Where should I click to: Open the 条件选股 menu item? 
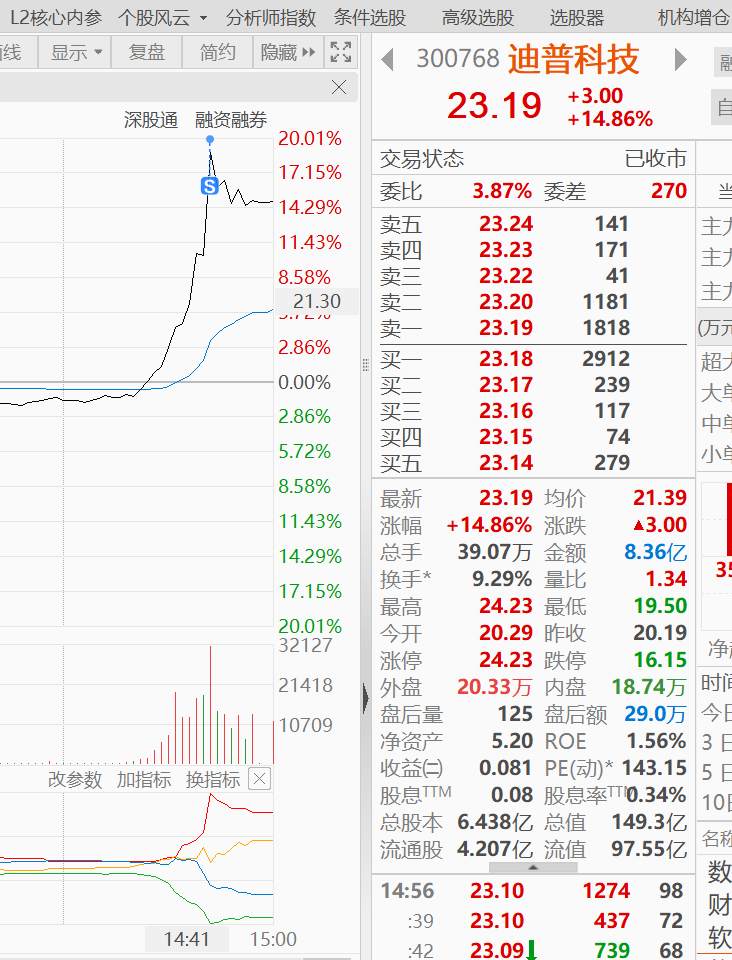coord(370,17)
